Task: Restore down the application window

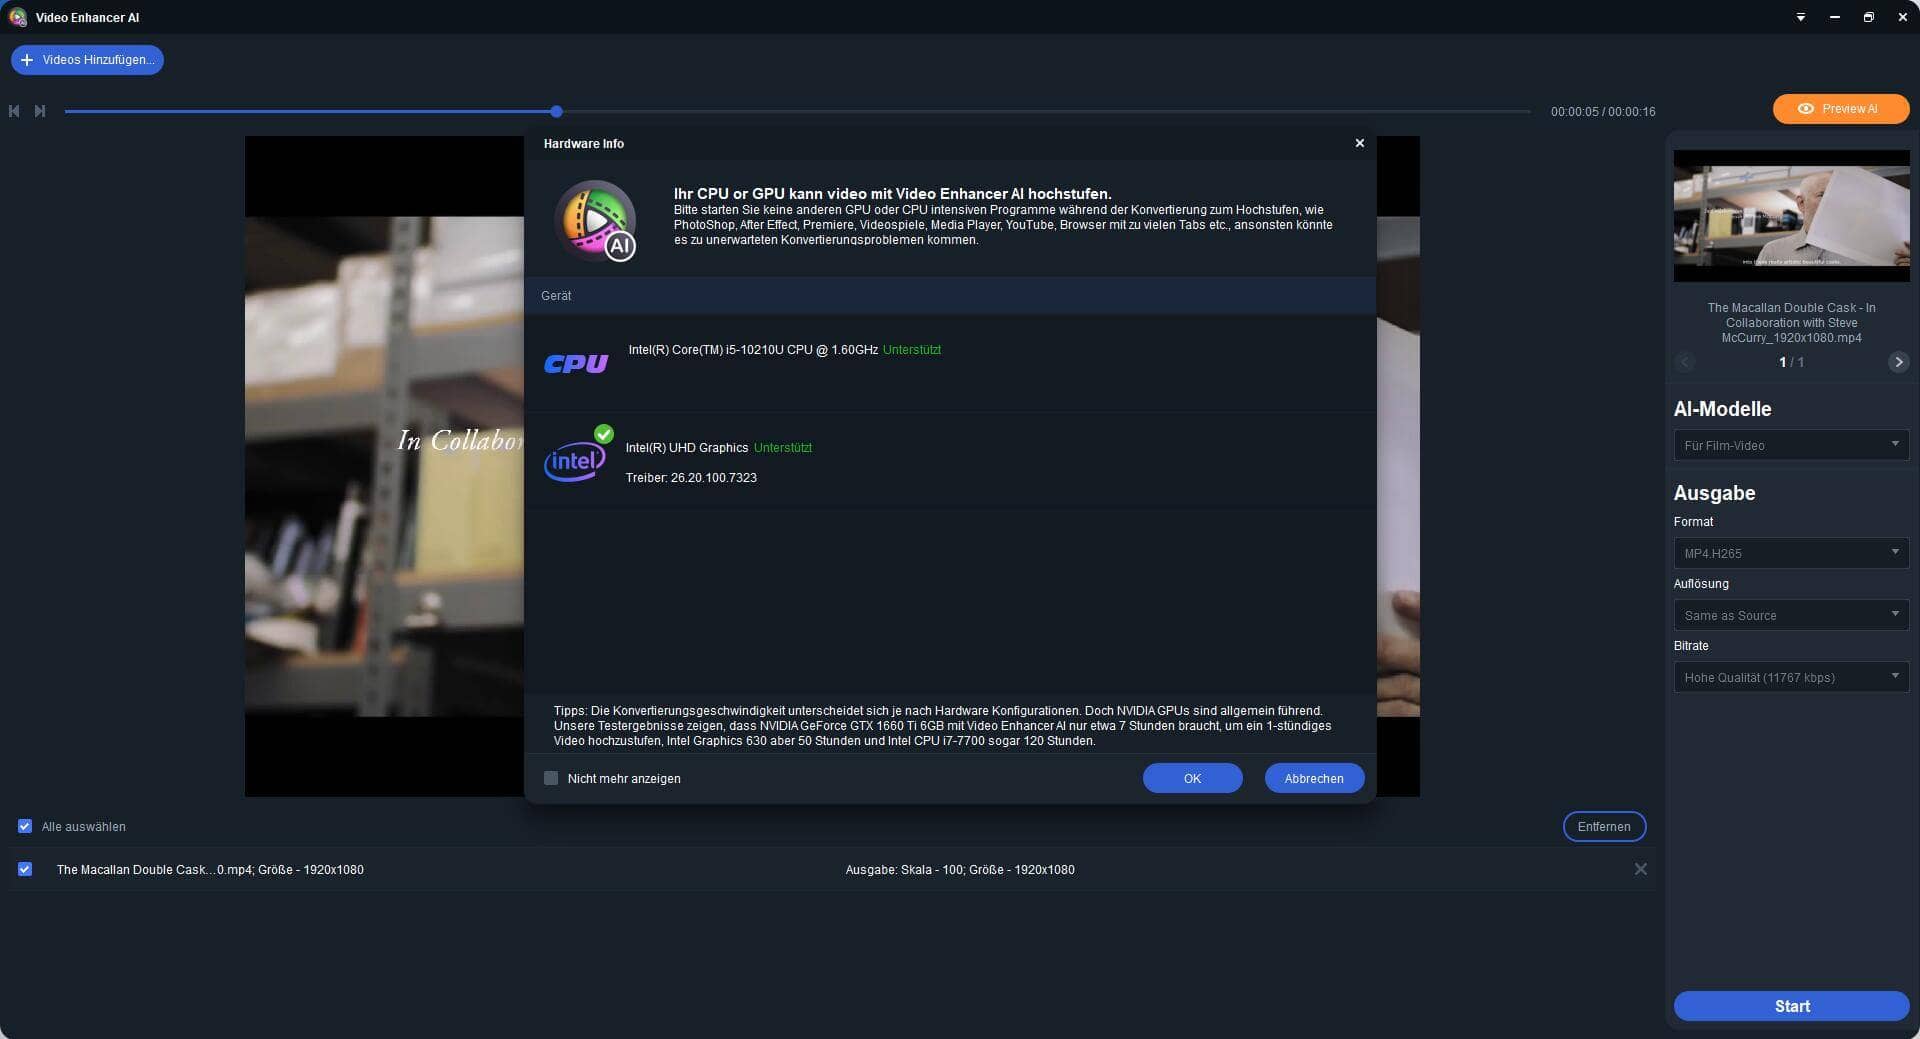Action: 1868,17
